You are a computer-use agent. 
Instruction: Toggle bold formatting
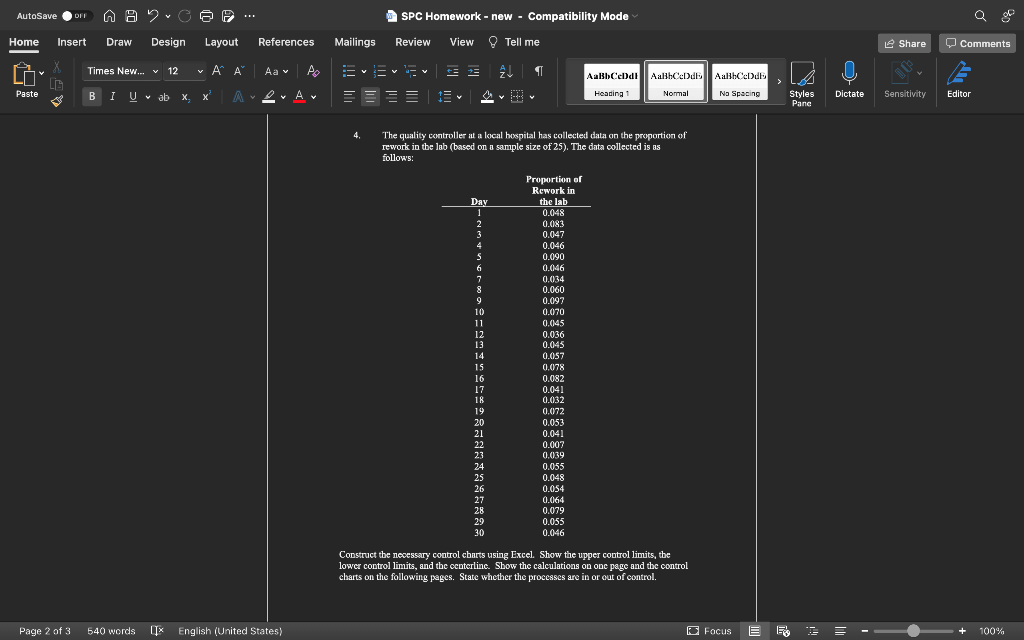(x=91, y=96)
